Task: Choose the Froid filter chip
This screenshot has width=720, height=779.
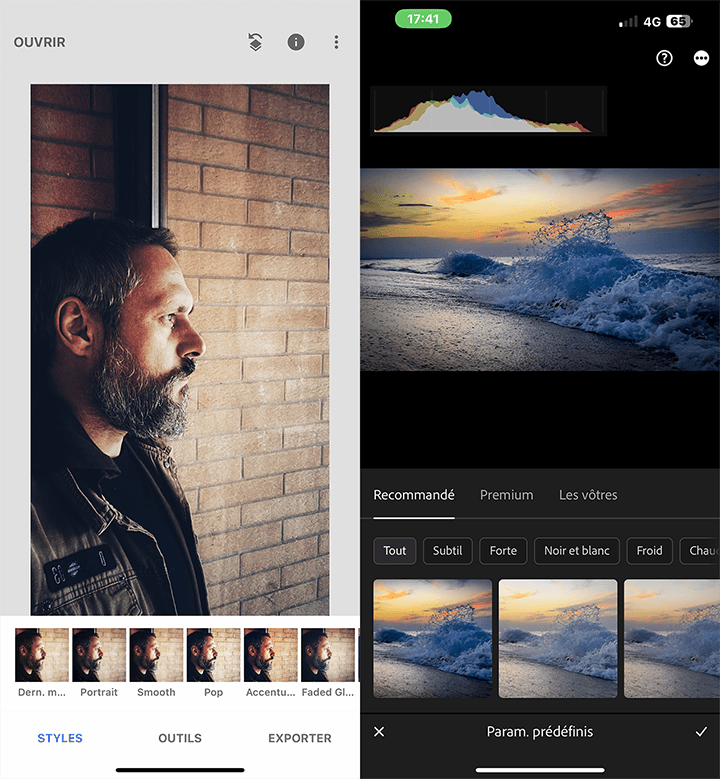Action: tap(649, 550)
